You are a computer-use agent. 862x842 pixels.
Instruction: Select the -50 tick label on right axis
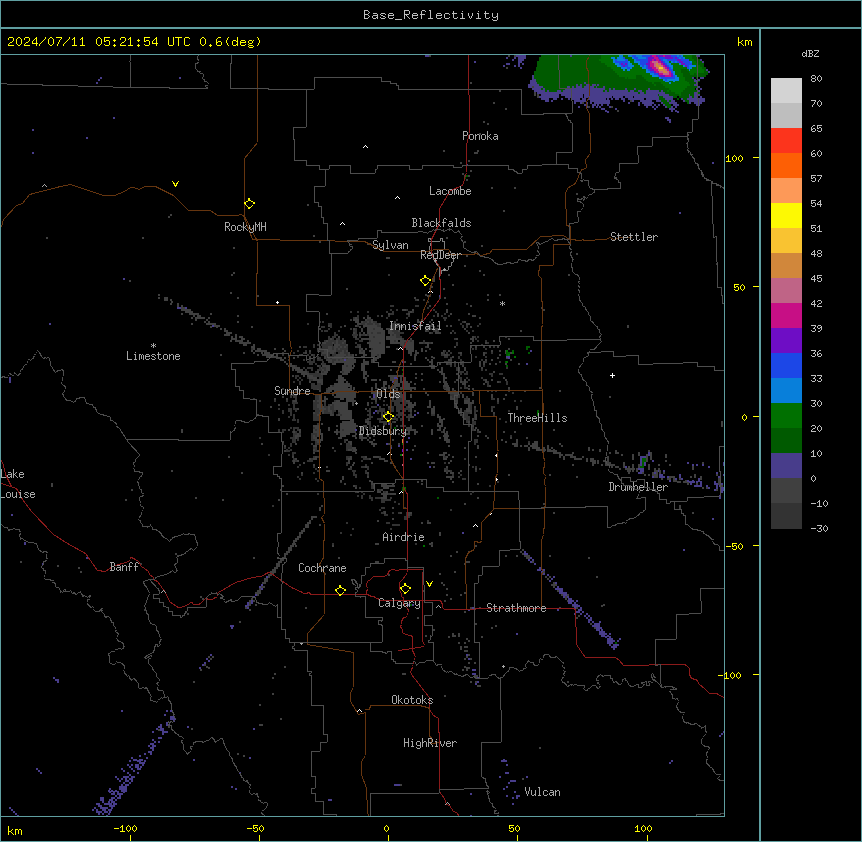pos(733,546)
